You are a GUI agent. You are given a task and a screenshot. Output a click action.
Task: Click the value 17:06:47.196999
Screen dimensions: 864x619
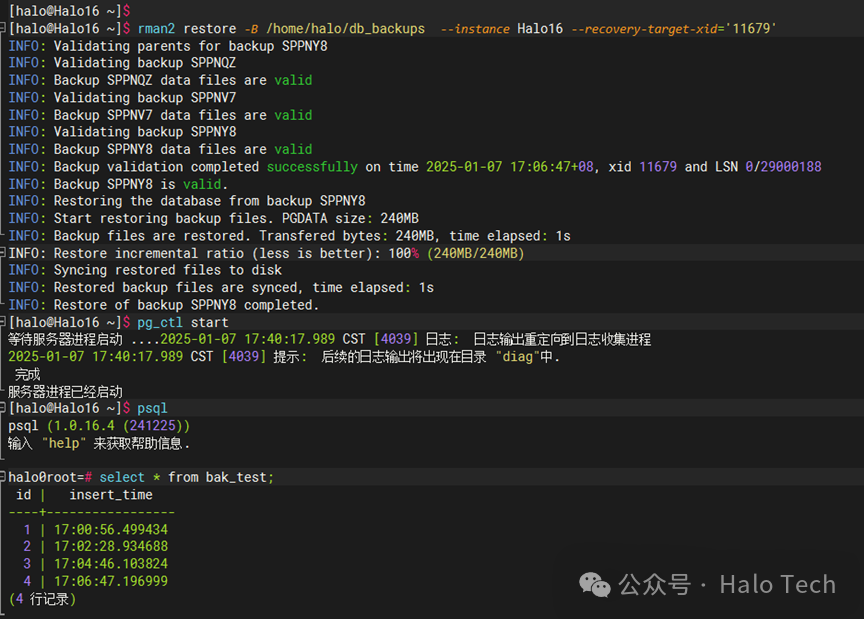(x=111, y=581)
